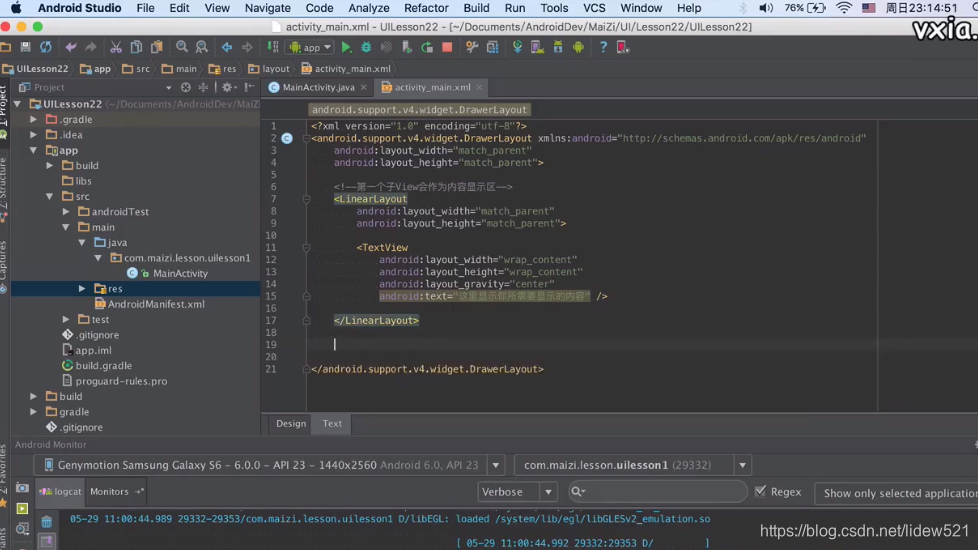The width and height of the screenshot is (978, 550).
Task: Collapse the app module node
Action: tap(34, 150)
